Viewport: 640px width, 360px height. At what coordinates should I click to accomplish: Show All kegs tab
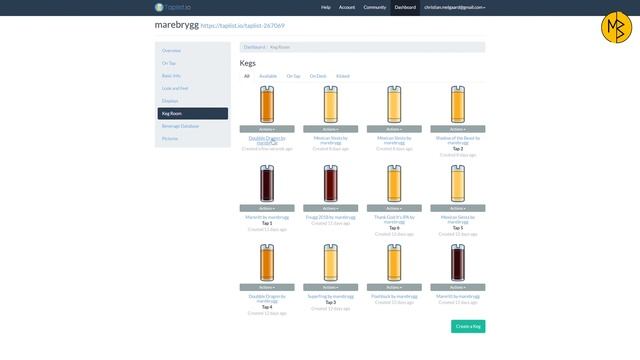[247, 76]
